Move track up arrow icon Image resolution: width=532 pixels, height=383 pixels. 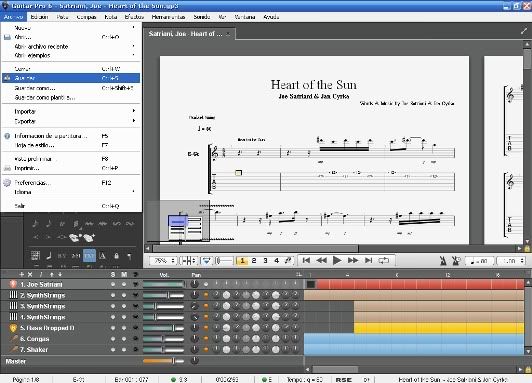pyautogui.click(x=52, y=274)
